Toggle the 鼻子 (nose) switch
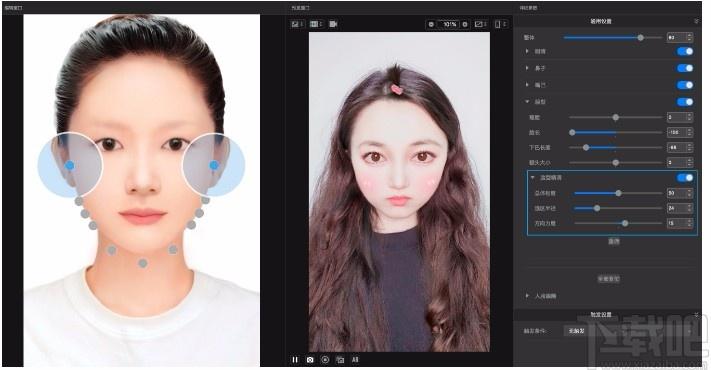 (685, 68)
